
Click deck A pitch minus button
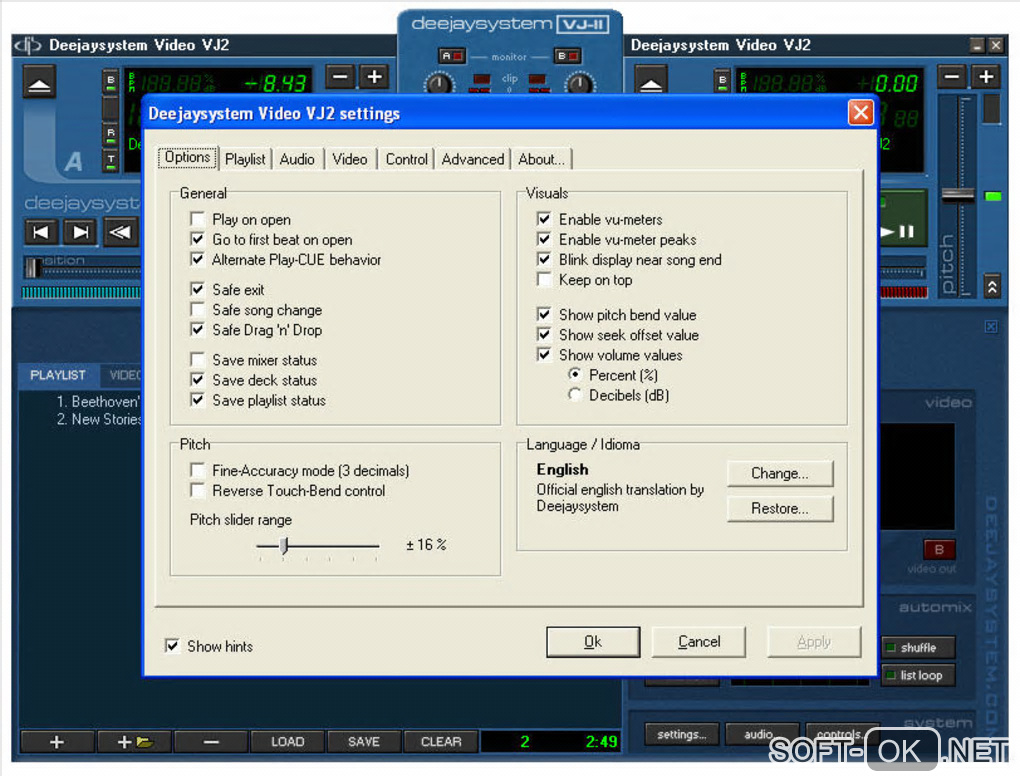tap(340, 77)
